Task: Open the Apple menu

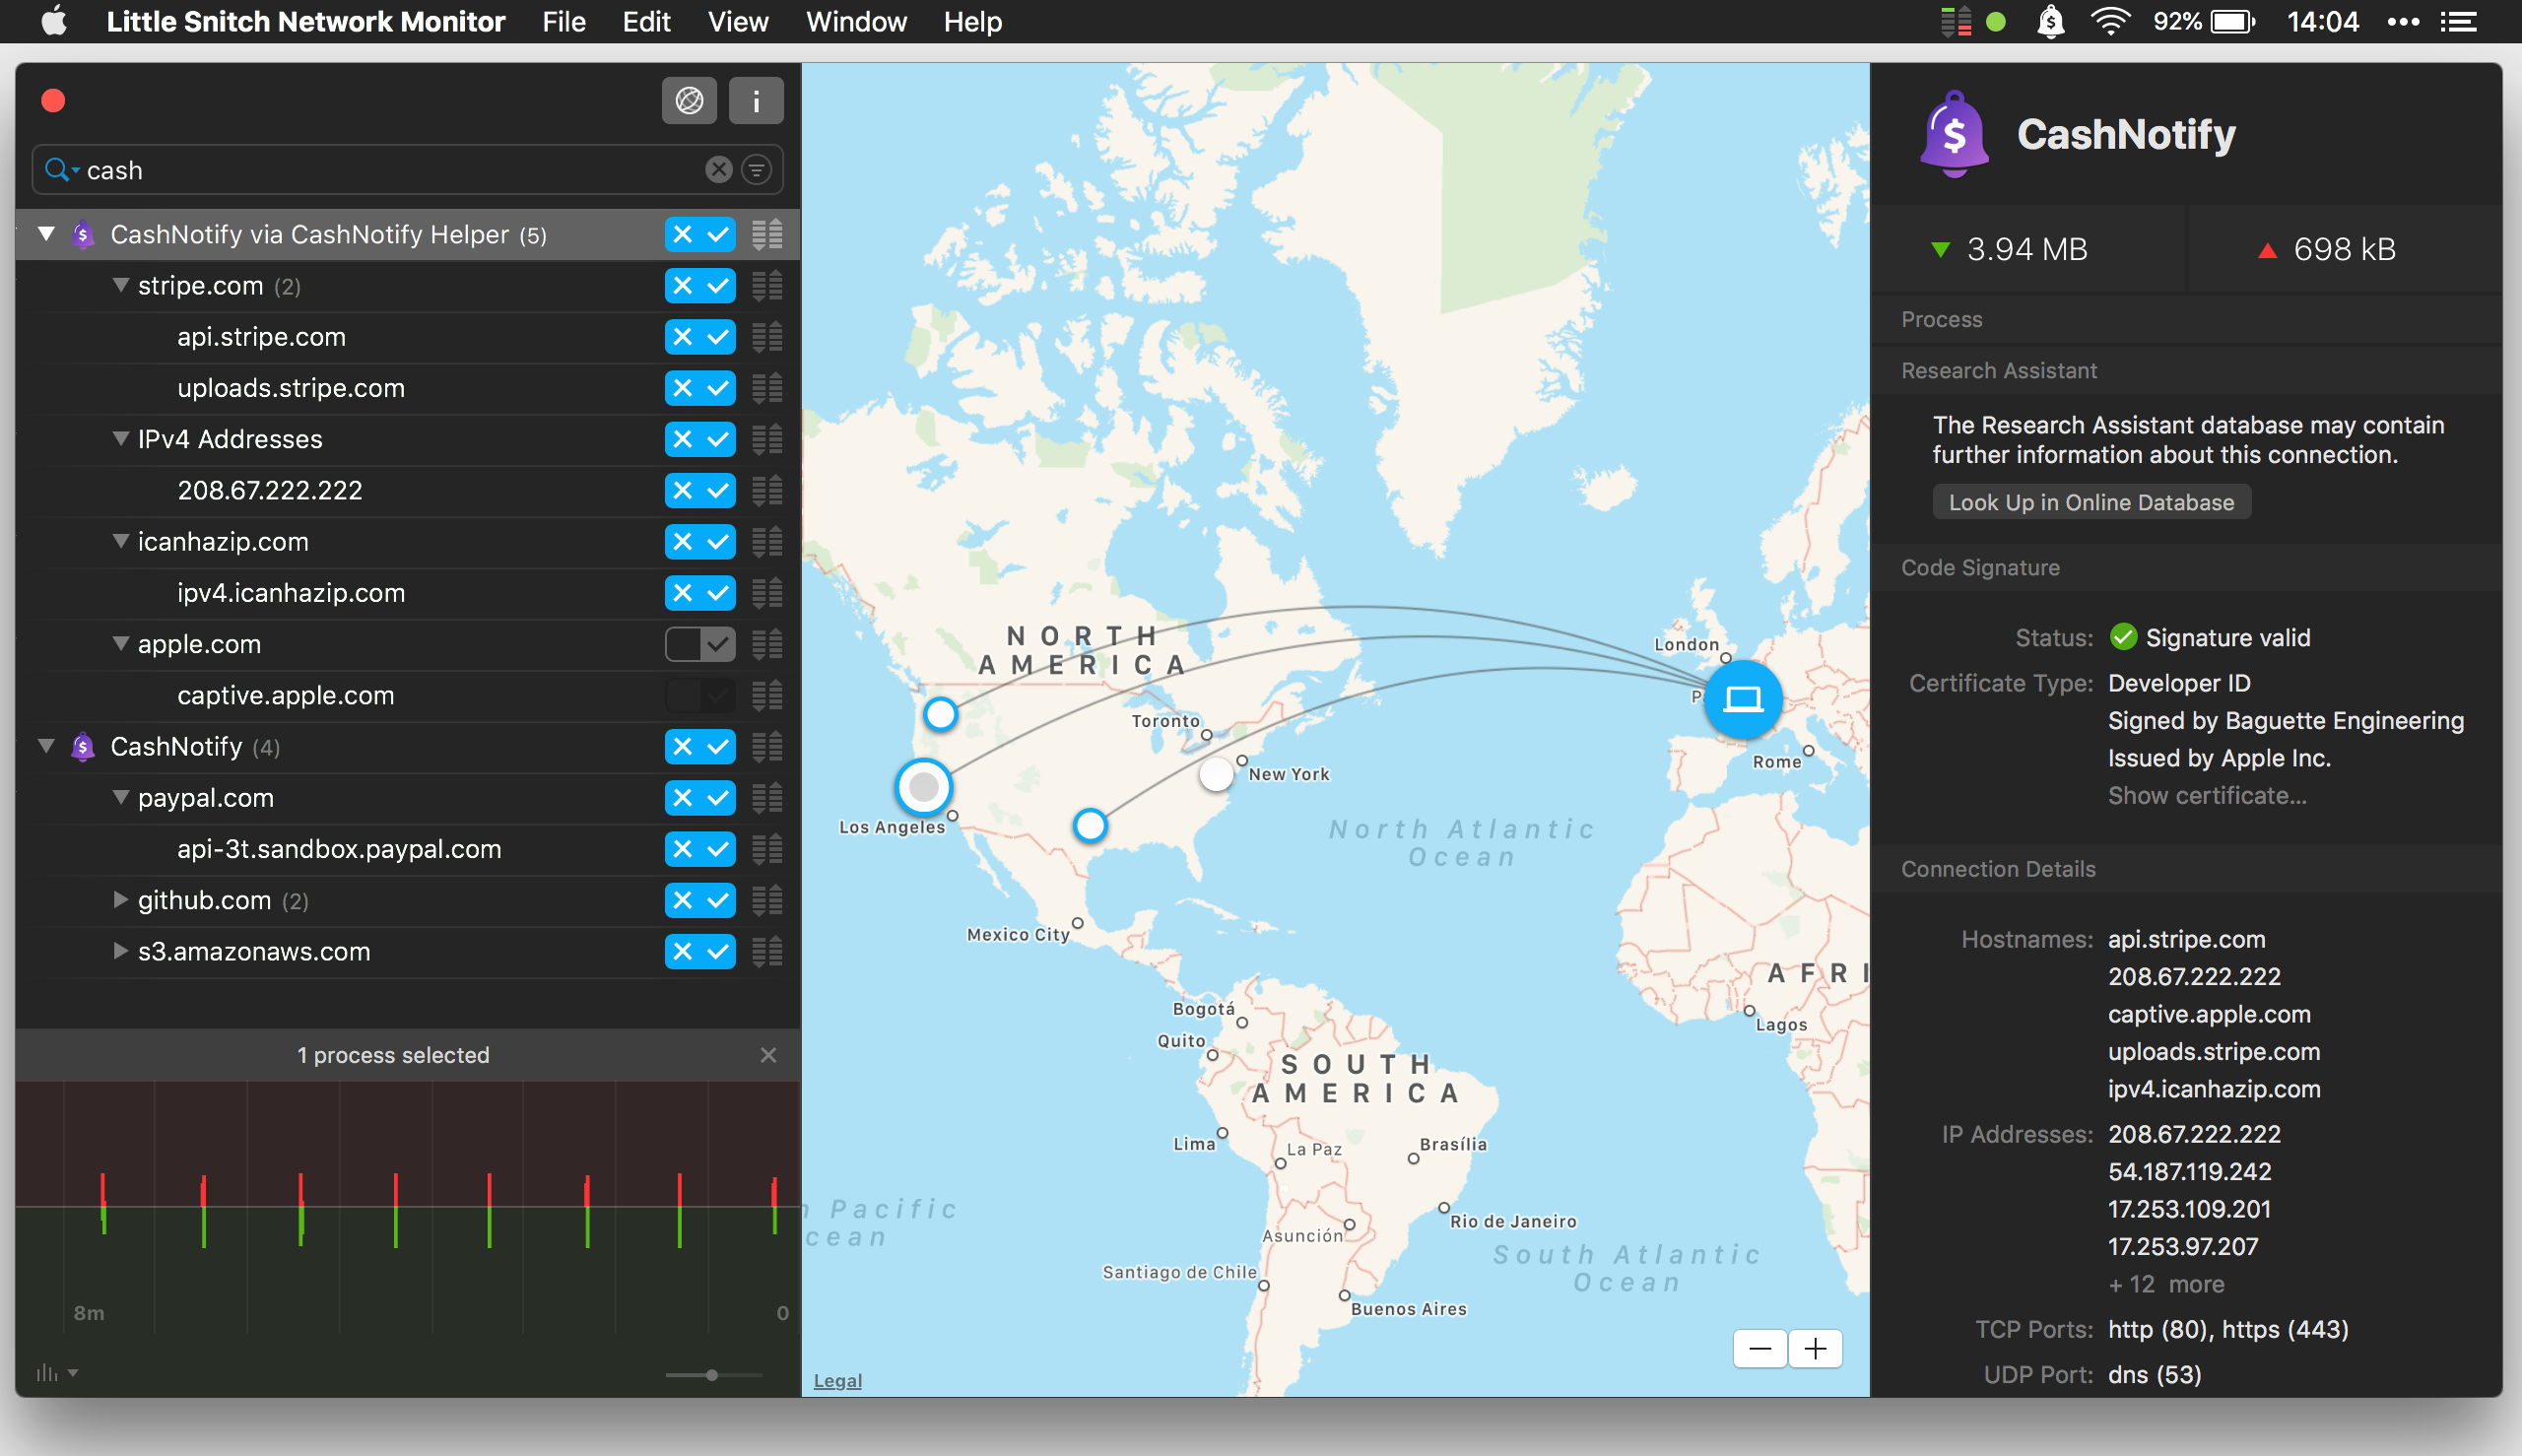Action: (x=55, y=21)
